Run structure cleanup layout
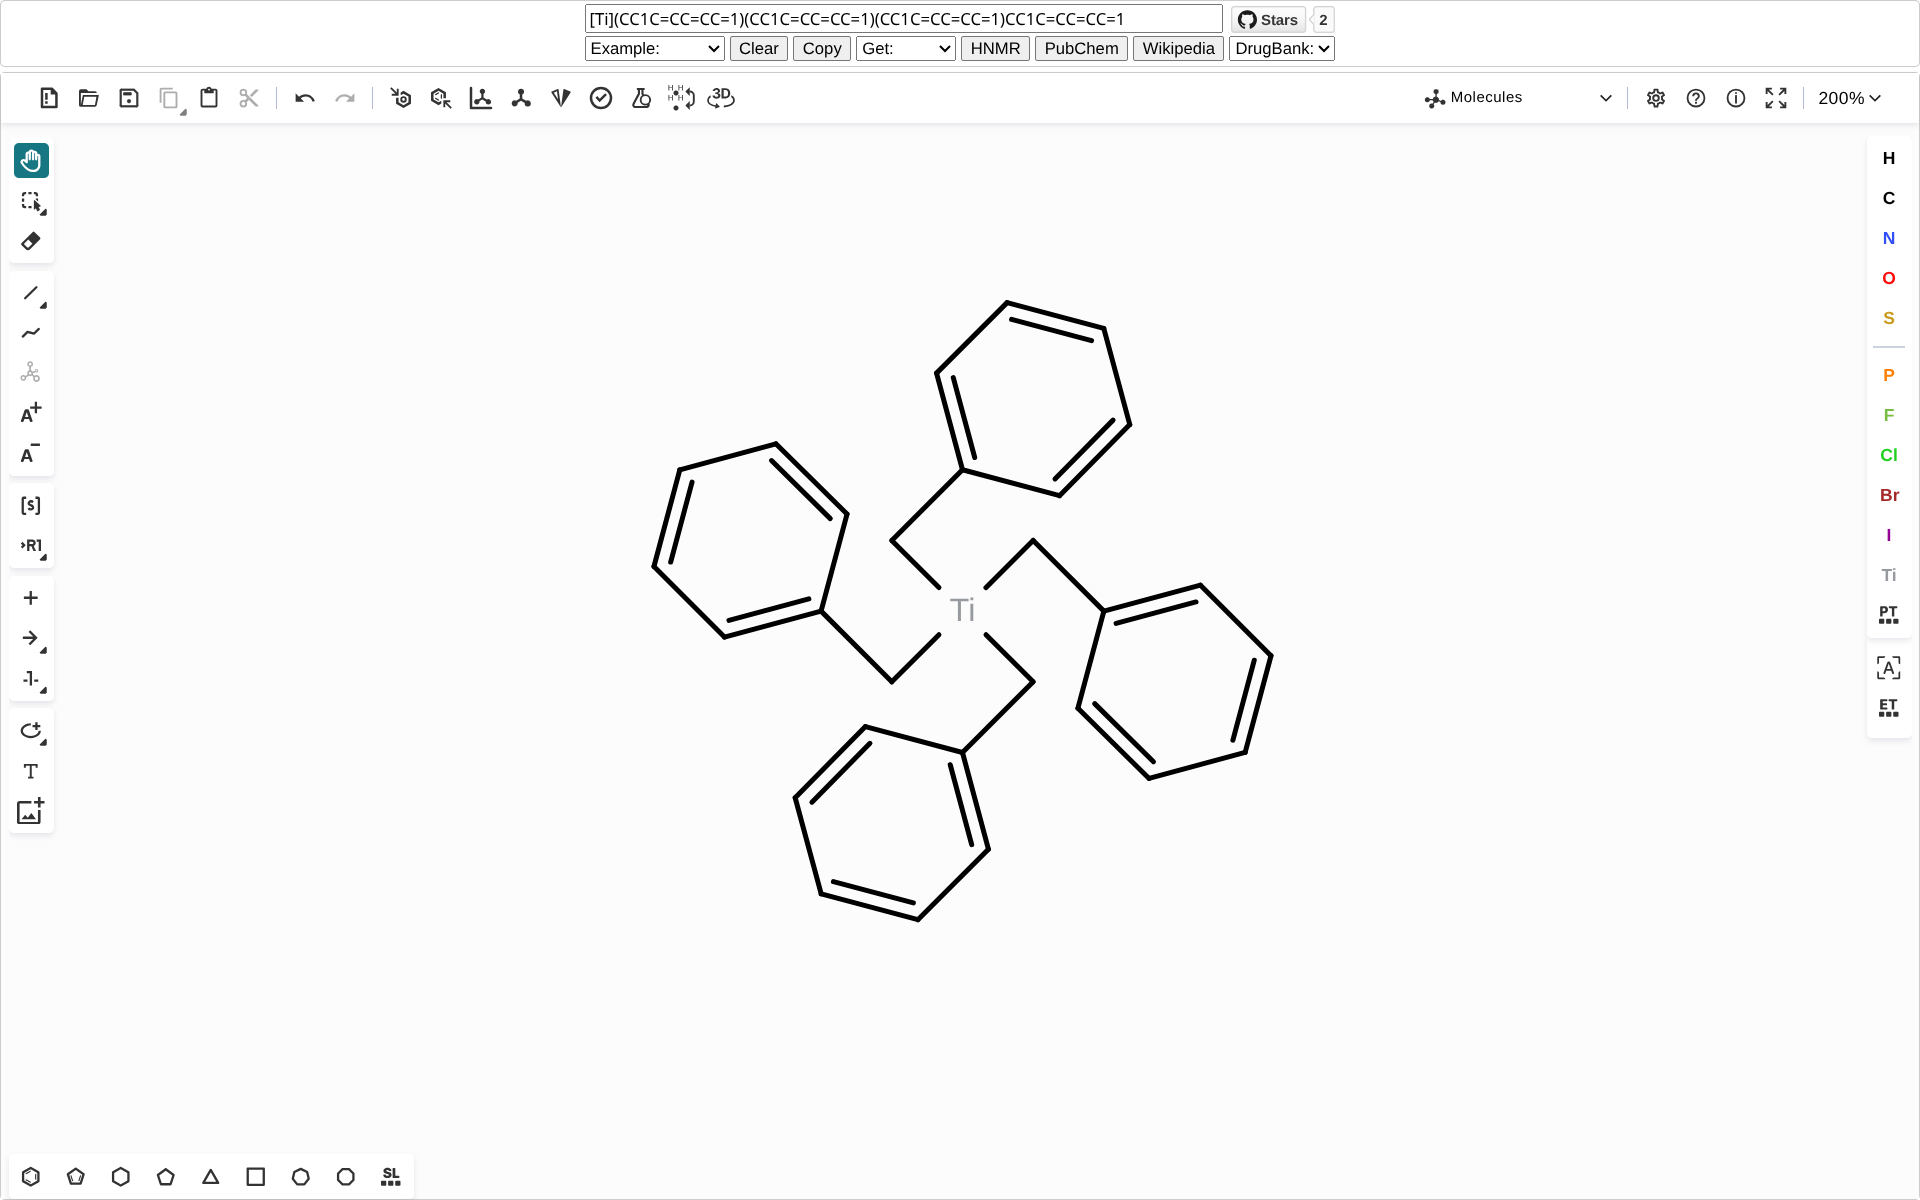 click(x=481, y=98)
